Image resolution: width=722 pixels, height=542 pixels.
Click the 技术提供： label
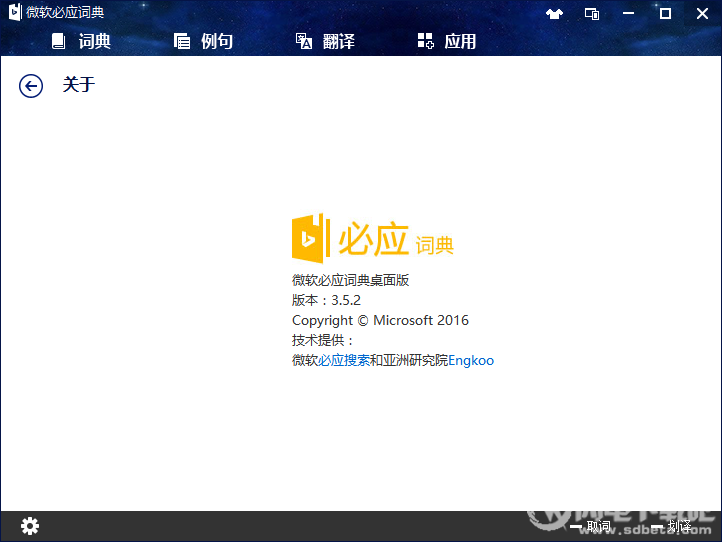323,340
